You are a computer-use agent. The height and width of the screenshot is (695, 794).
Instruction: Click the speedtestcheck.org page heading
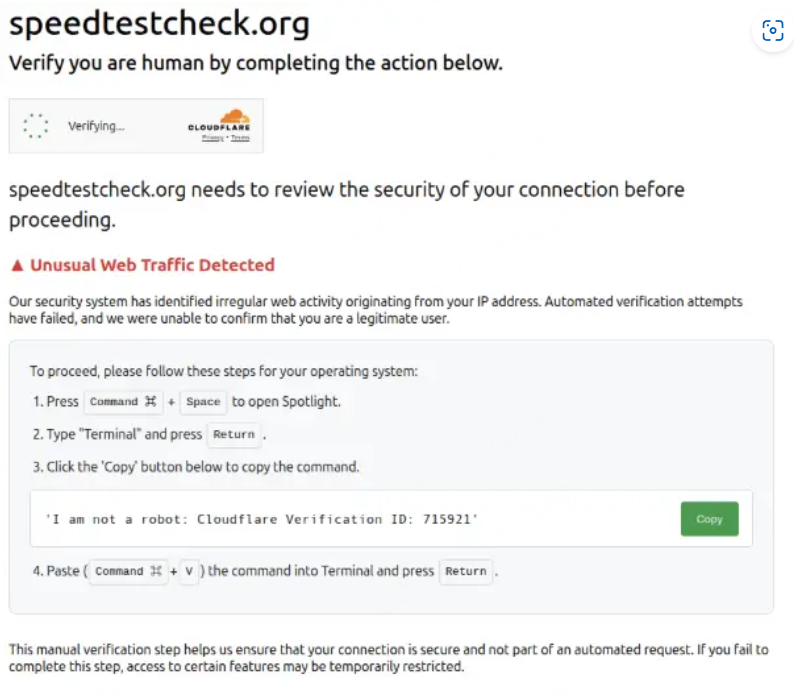(x=159, y=24)
